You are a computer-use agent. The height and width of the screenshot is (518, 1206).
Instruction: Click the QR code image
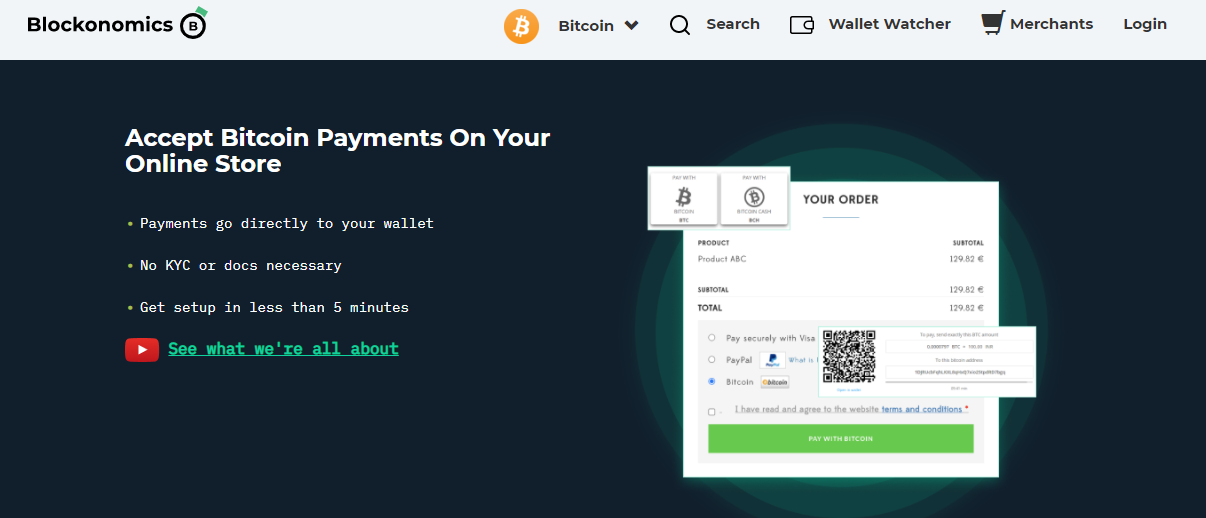point(848,357)
